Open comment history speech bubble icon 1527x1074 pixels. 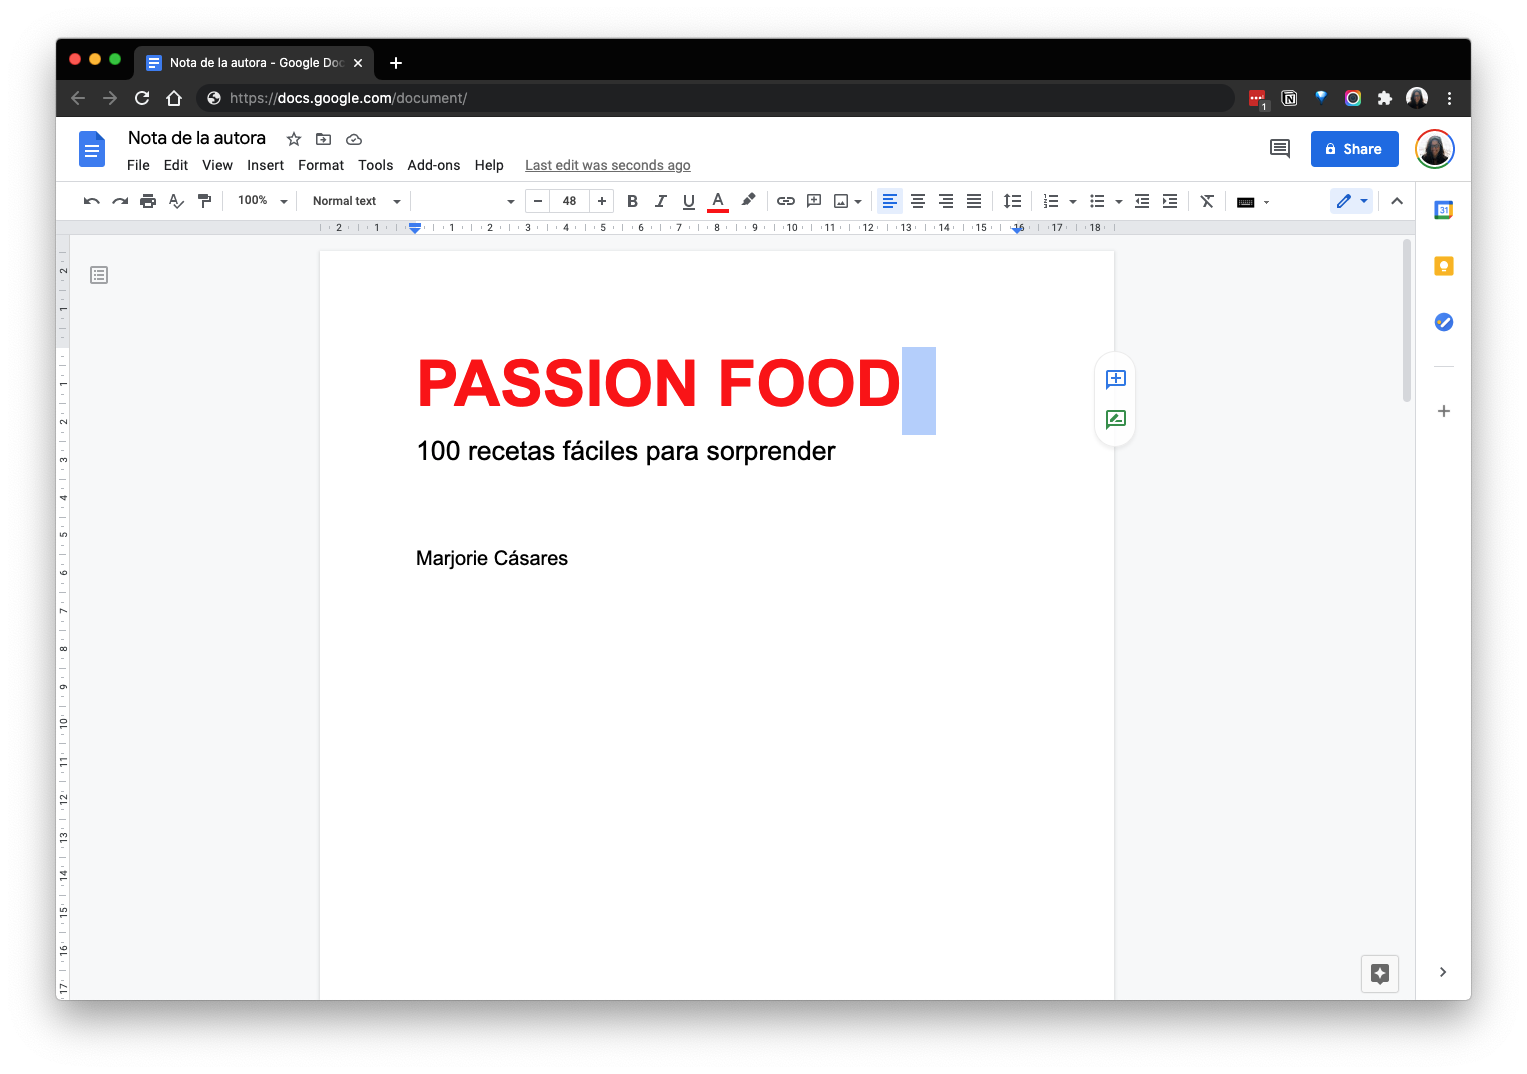(1279, 149)
